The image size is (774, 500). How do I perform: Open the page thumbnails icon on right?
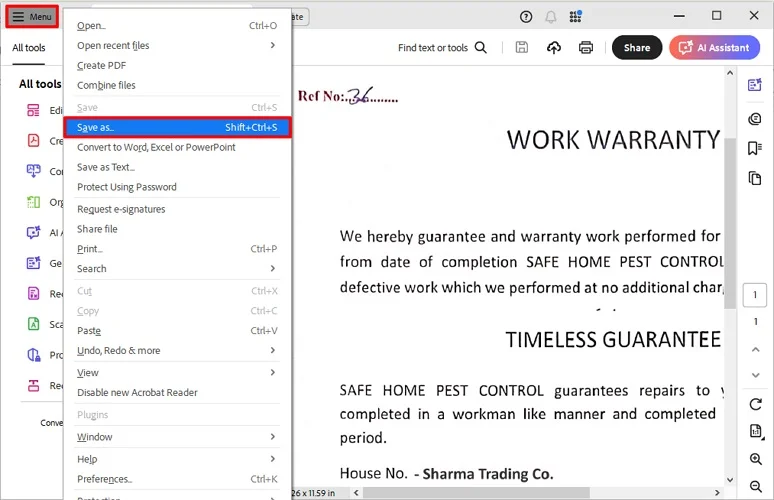(x=755, y=178)
